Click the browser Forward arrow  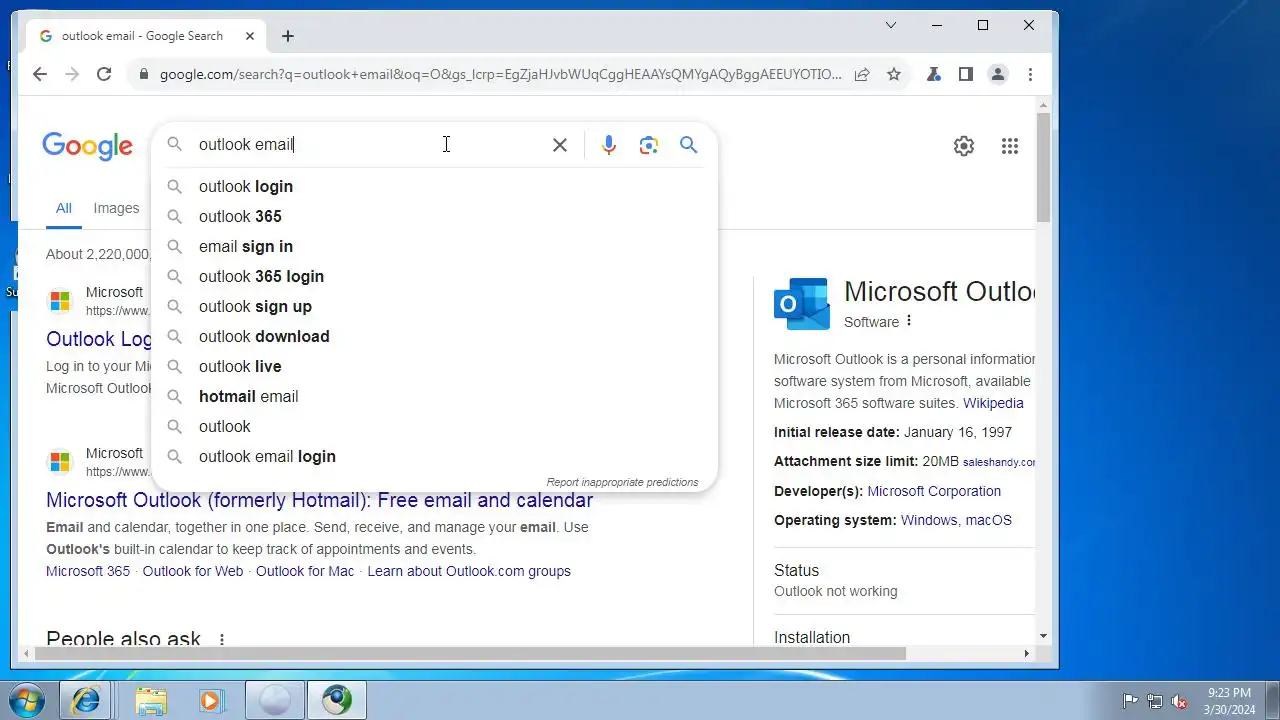coord(71,74)
